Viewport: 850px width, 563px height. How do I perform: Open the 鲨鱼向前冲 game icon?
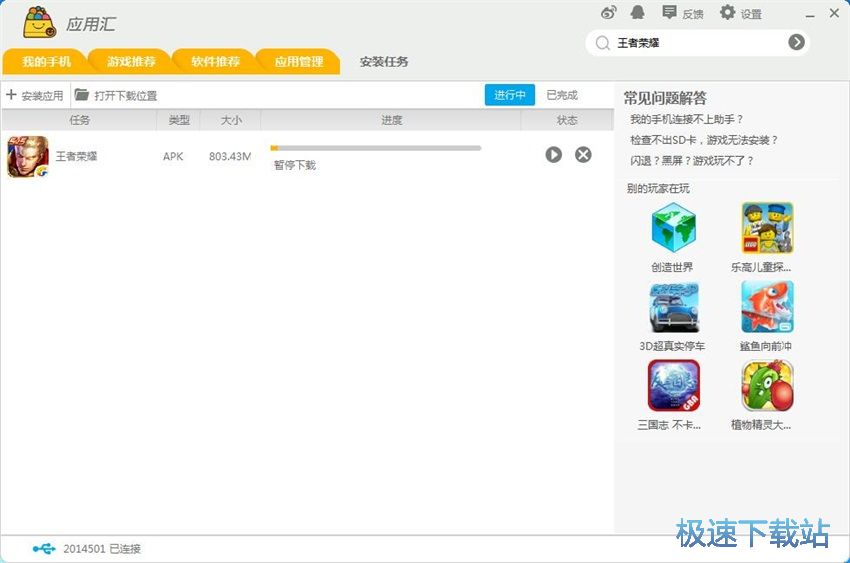click(x=767, y=307)
